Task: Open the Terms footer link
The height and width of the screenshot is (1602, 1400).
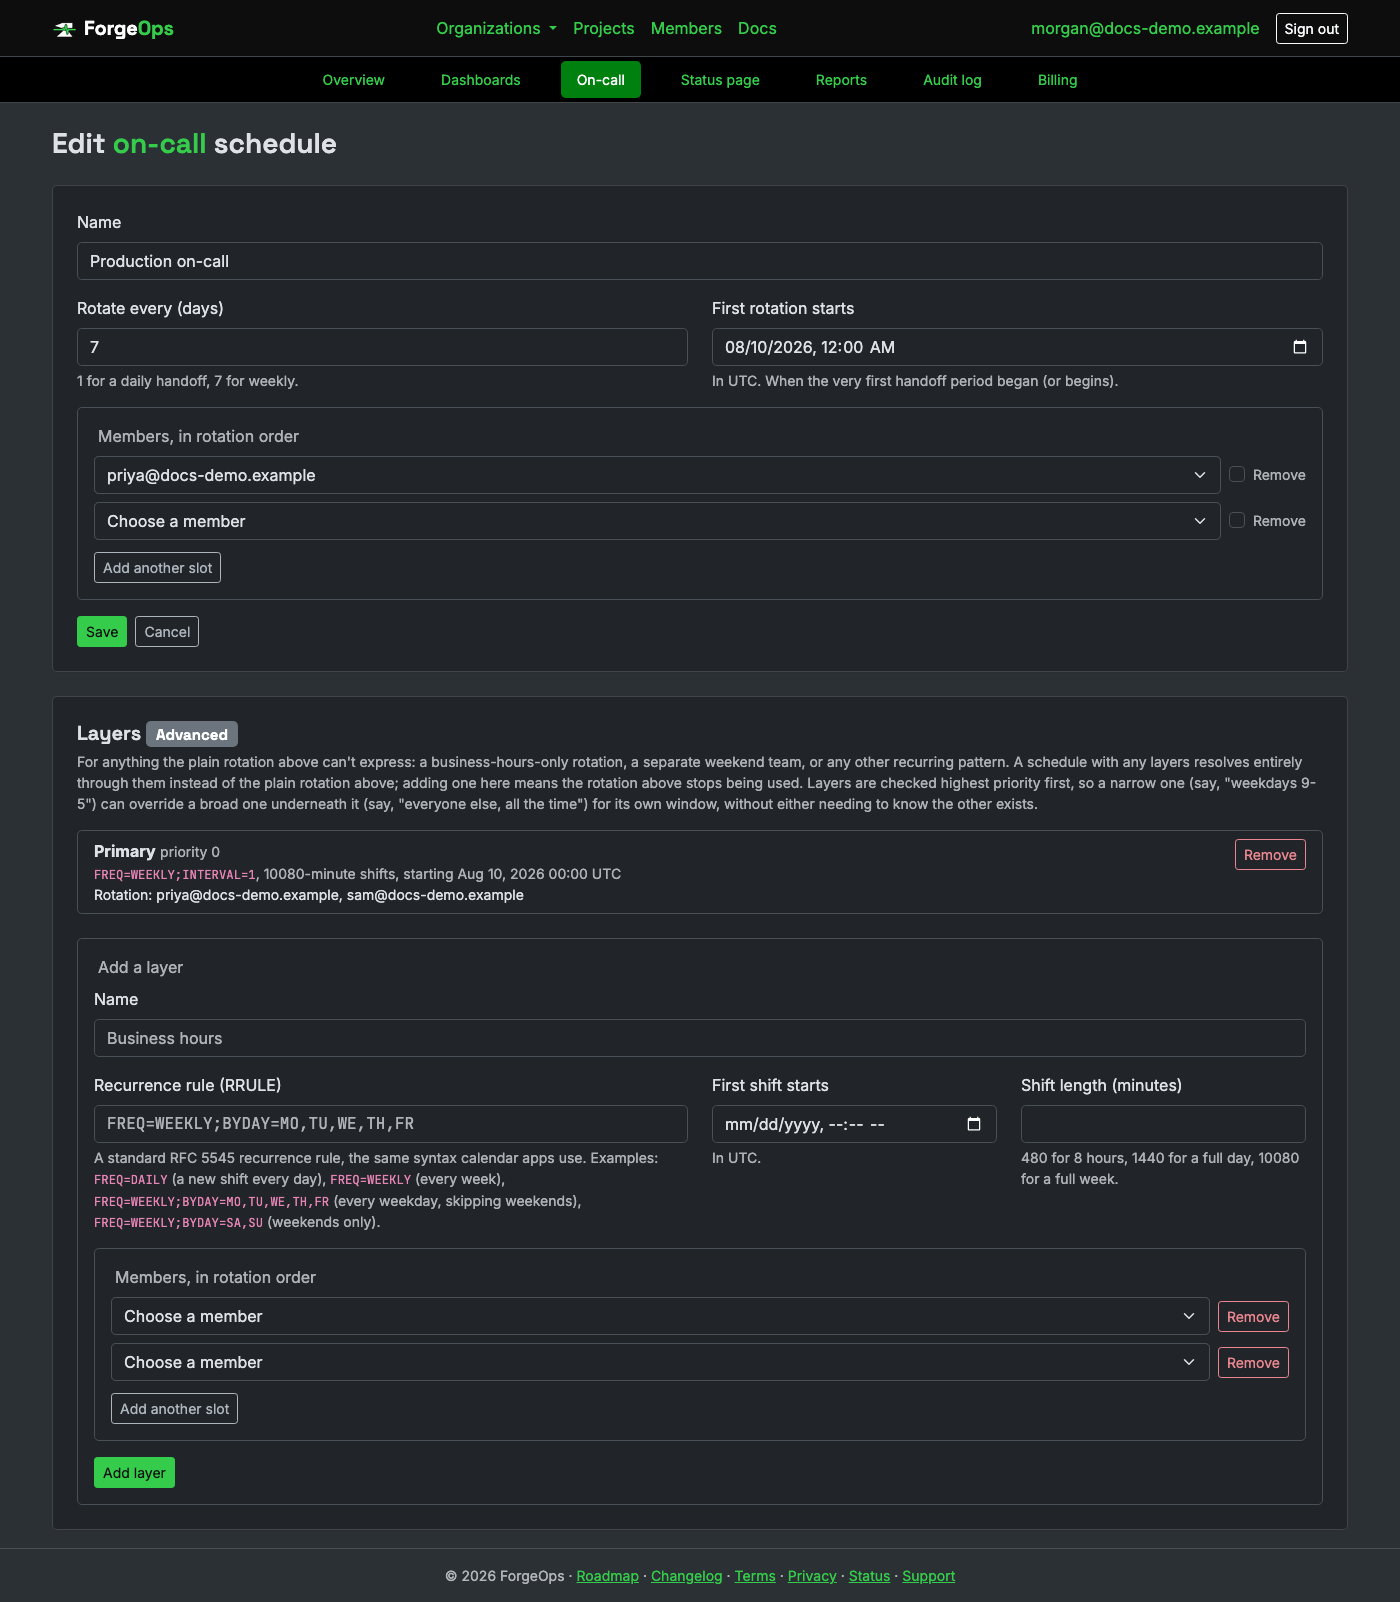Action: tap(755, 1576)
